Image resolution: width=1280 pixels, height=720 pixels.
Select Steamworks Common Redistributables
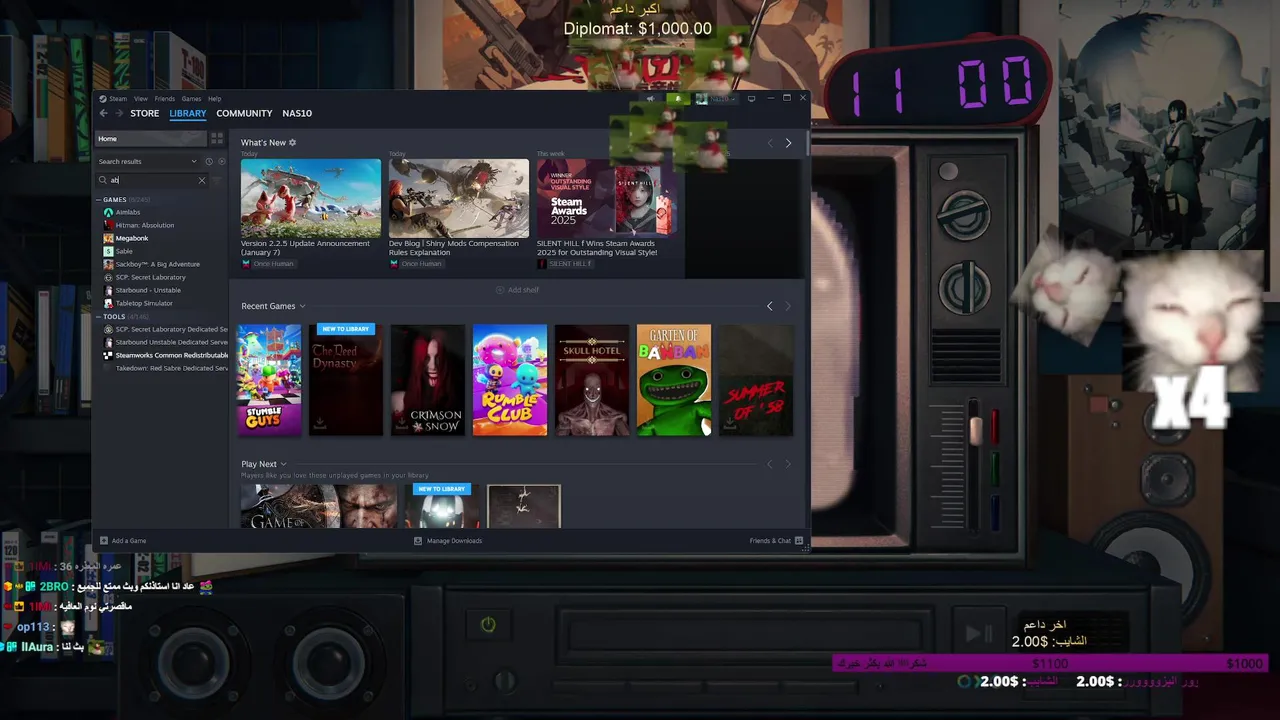coord(165,355)
